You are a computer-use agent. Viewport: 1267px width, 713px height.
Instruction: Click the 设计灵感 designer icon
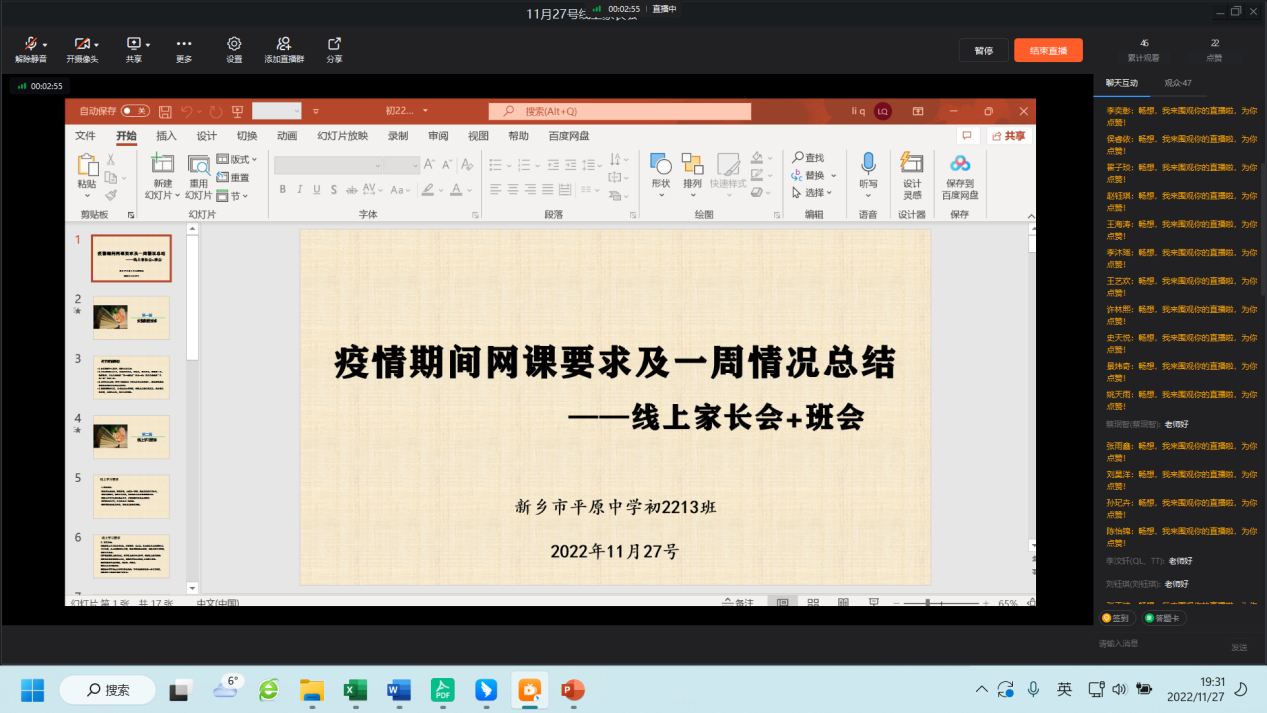pos(912,164)
